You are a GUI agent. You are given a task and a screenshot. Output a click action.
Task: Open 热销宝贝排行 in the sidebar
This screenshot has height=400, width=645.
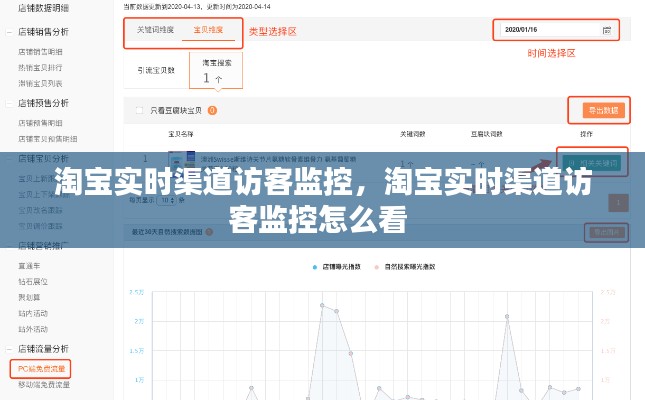[42, 66]
